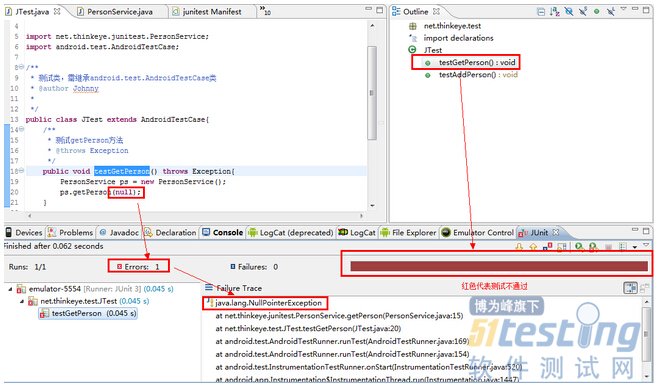Image resolution: width=657 pixels, height=386 pixels.
Task: Open the File Explorer tab
Action: tap(409, 233)
